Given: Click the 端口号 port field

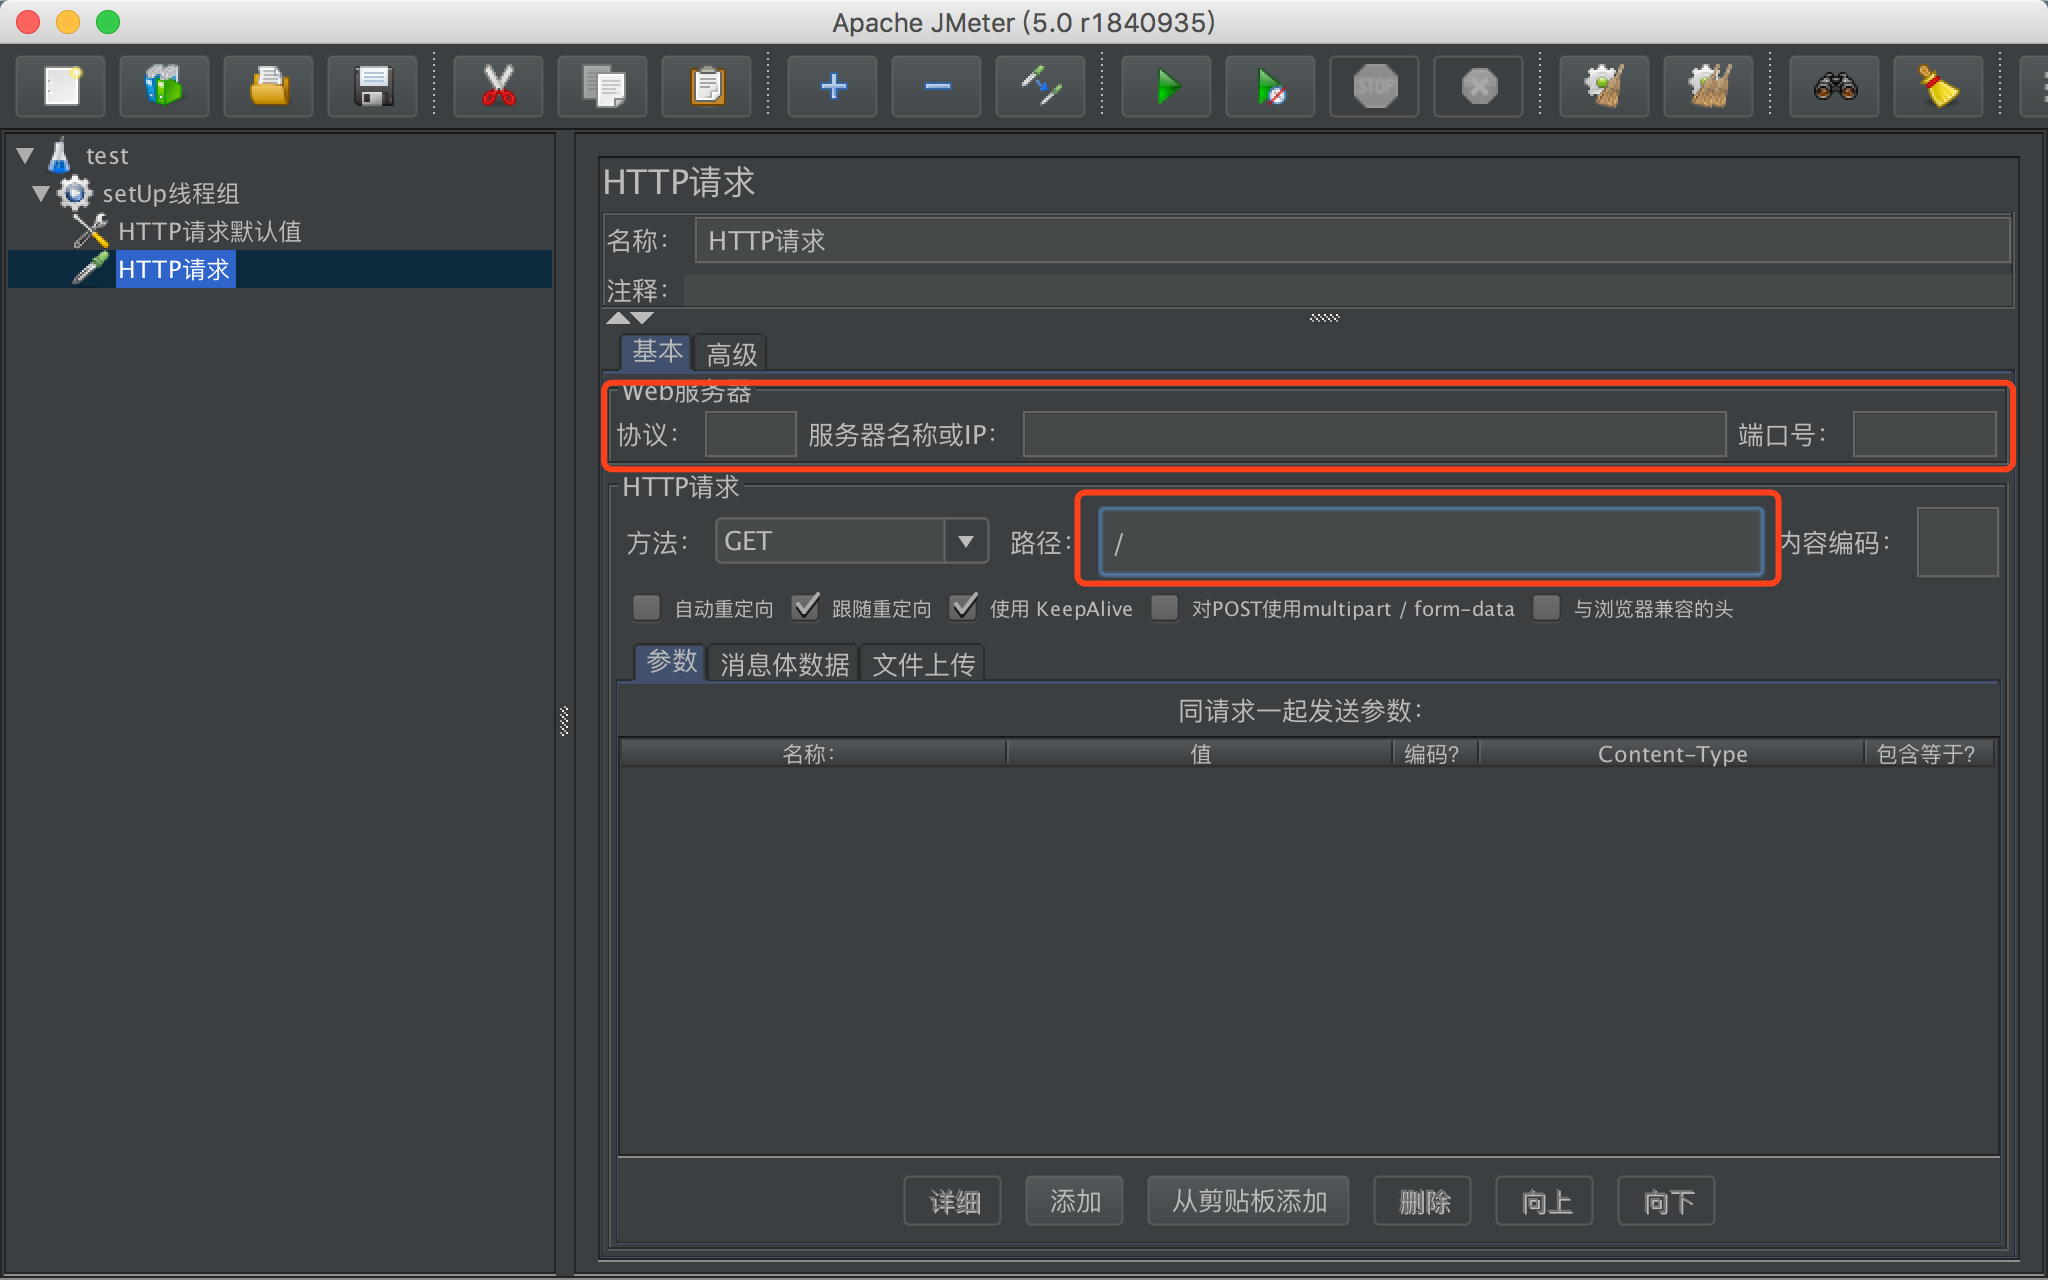Looking at the screenshot, I should coord(1925,434).
